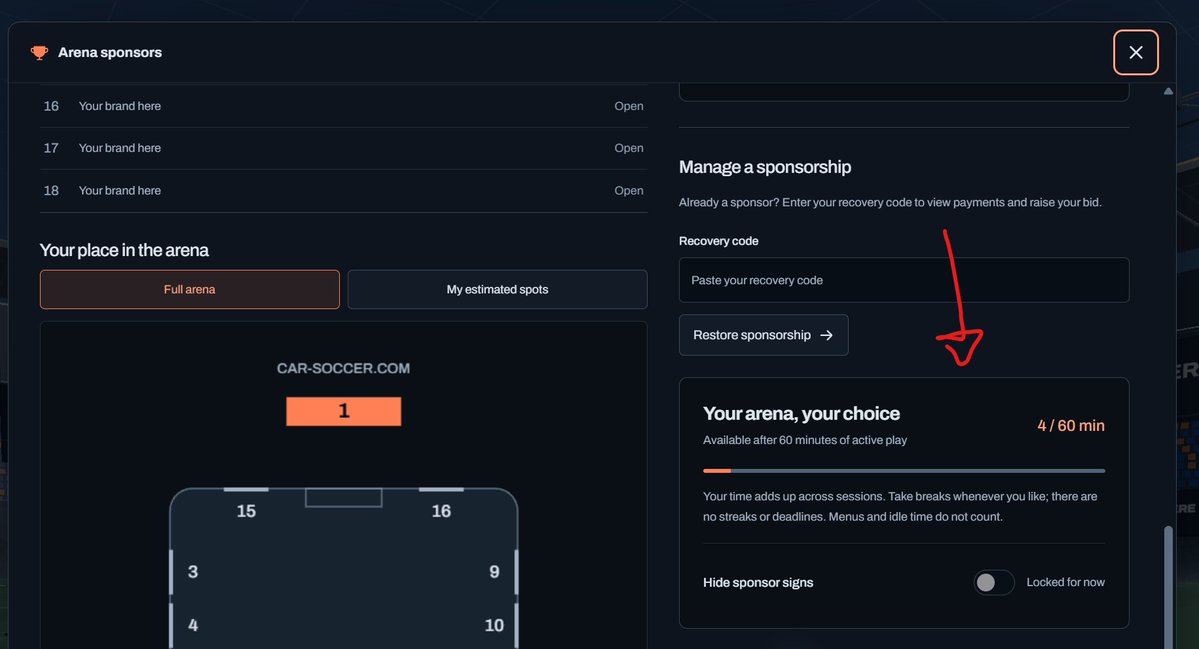The image size is (1199, 649).
Task: Focus the Paste your recovery code field
Action: tap(904, 280)
